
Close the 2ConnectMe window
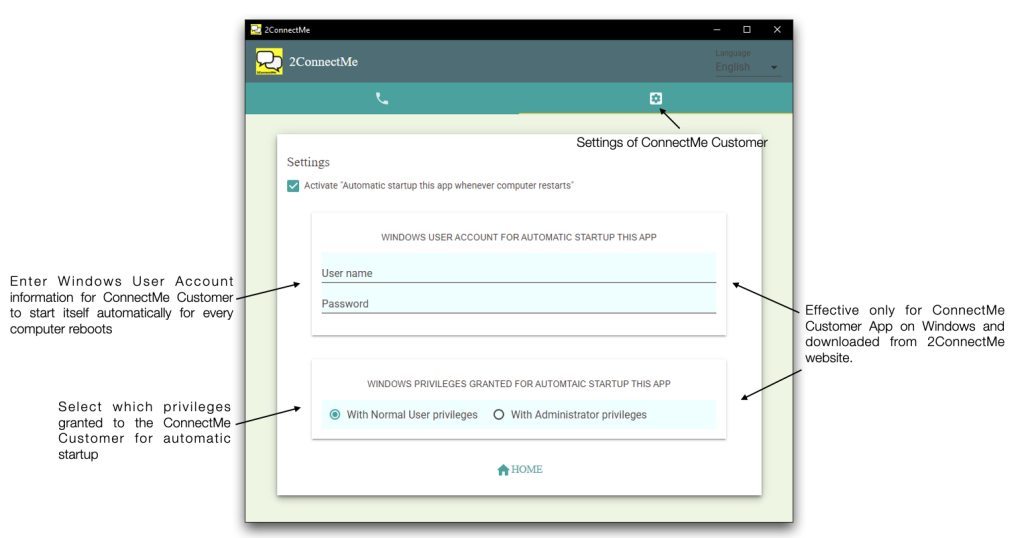(777, 29)
